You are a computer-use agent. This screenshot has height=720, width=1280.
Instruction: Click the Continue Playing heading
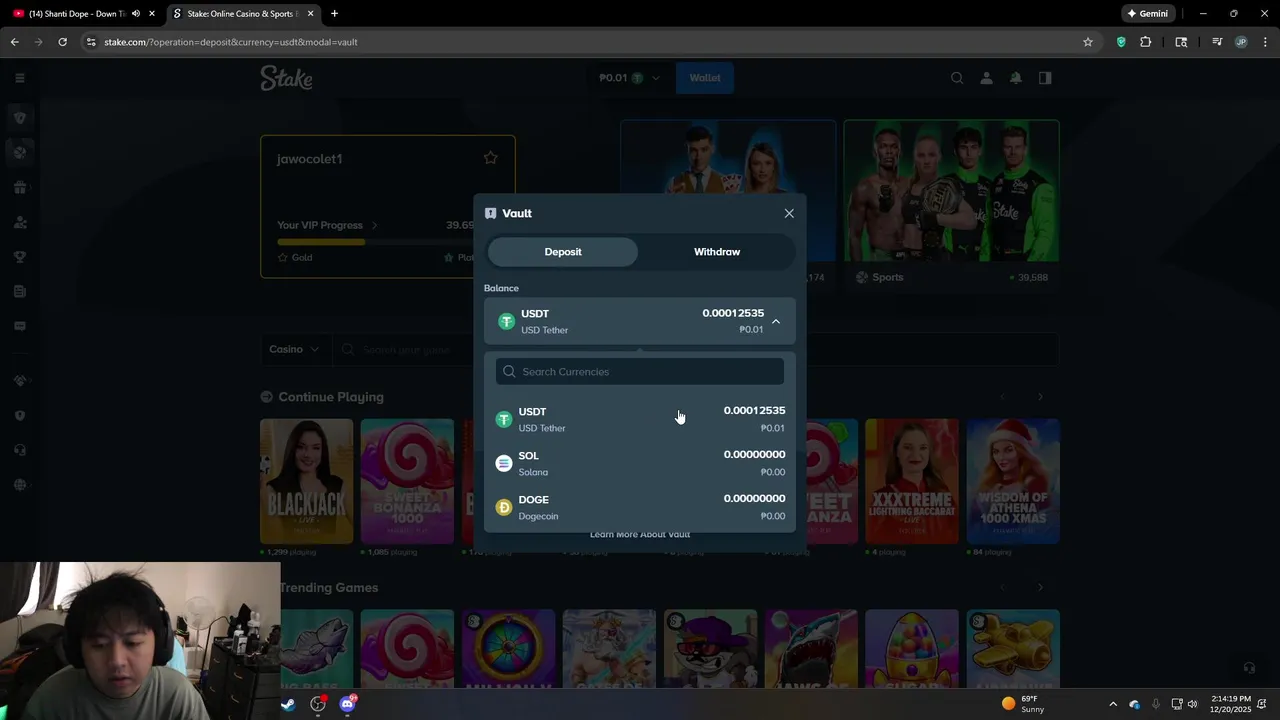(x=331, y=397)
